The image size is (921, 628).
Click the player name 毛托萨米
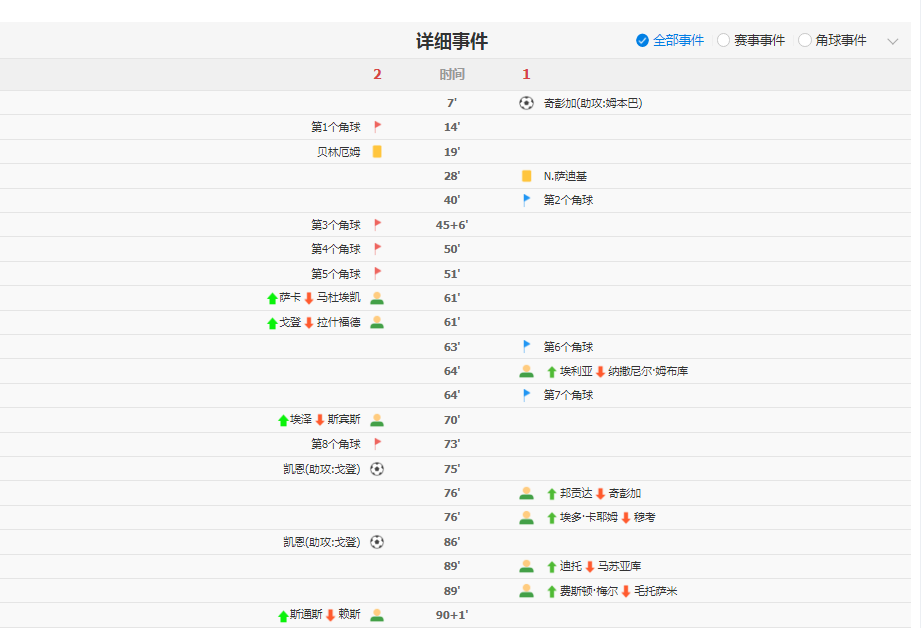(656, 591)
